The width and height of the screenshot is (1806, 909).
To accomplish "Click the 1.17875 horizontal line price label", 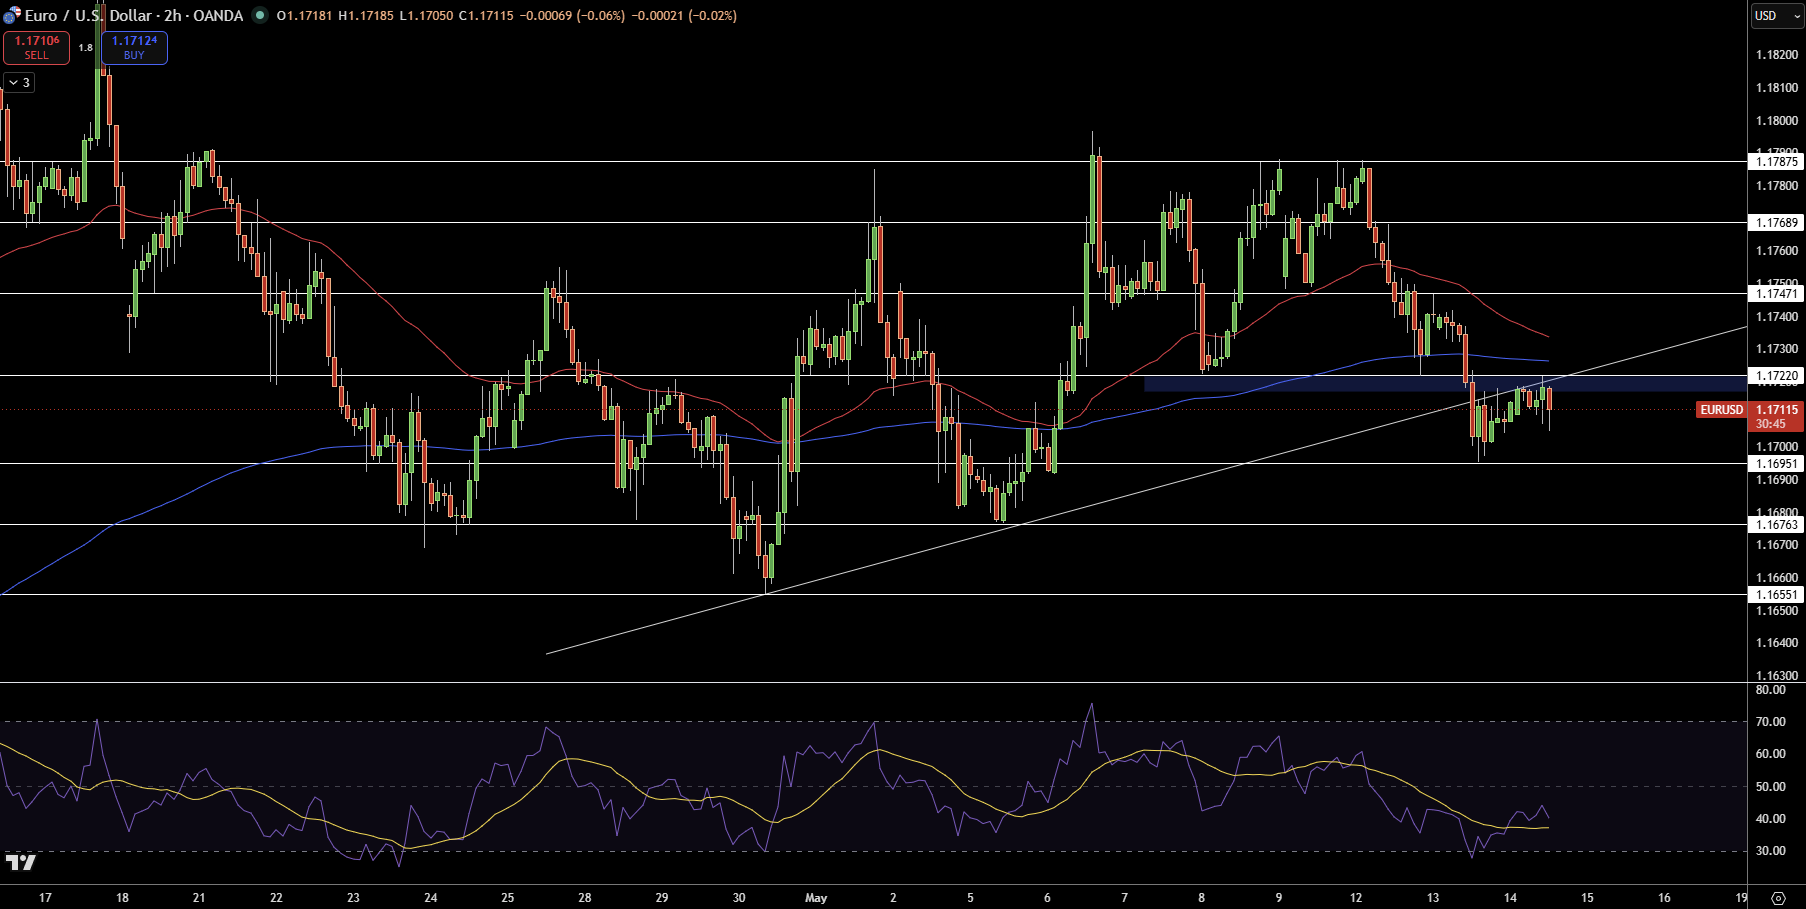I will coord(1776,161).
